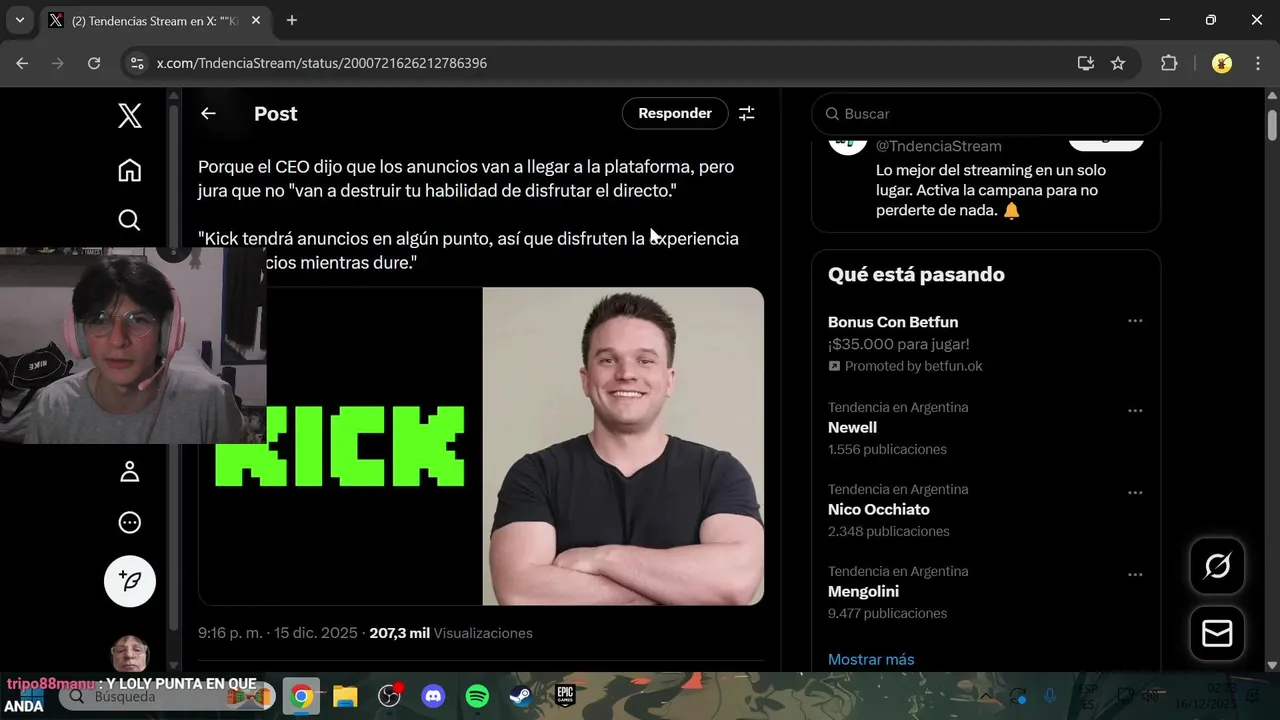The width and height of the screenshot is (1280, 720).
Task: Click the 207,3 mil Visualizaciones count
Action: [x=451, y=633]
